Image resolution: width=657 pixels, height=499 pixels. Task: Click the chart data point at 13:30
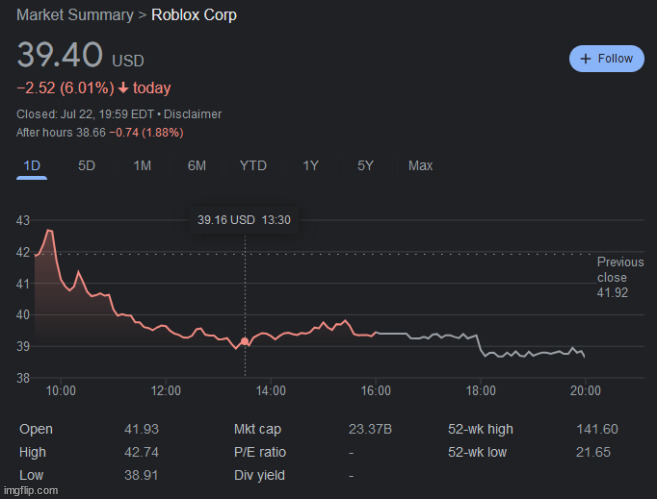tap(245, 341)
